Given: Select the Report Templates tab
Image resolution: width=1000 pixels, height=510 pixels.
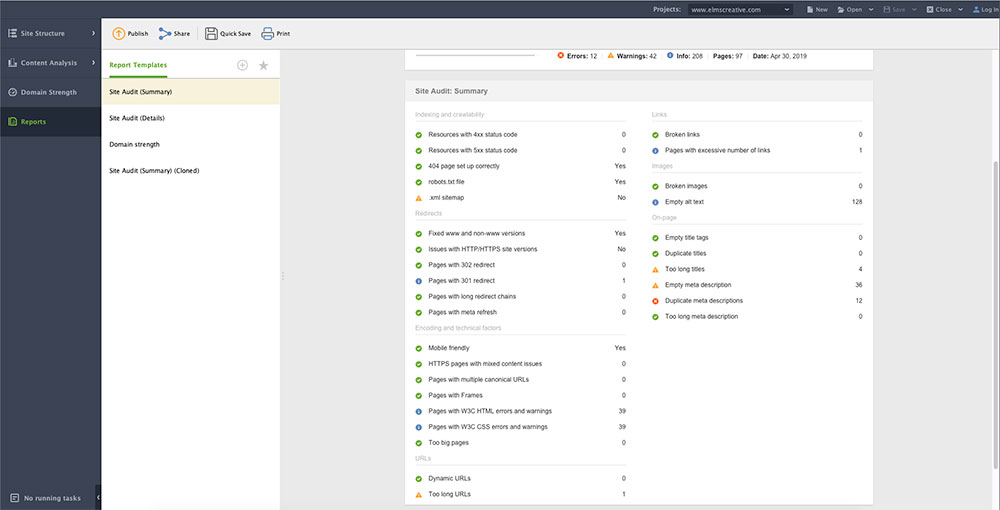Looking at the screenshot, I should (138, 65).
